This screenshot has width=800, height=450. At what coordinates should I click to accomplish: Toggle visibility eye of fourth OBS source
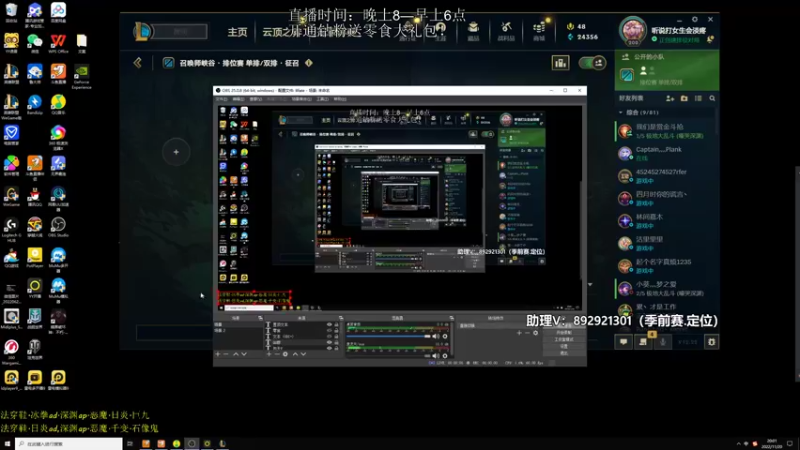coord(329,342)
